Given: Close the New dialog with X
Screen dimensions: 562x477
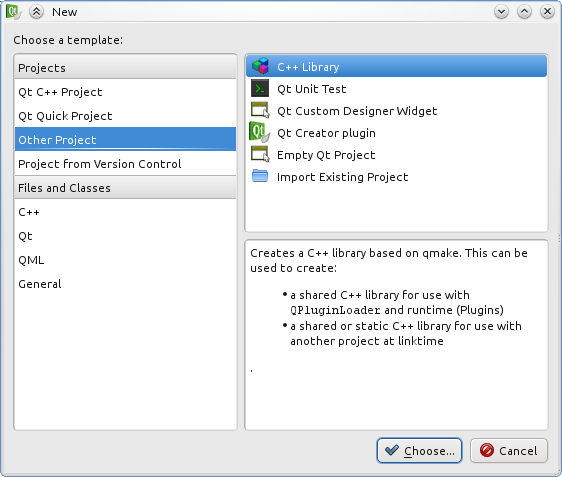Looking at the screenshot, I should pos(547,12).
